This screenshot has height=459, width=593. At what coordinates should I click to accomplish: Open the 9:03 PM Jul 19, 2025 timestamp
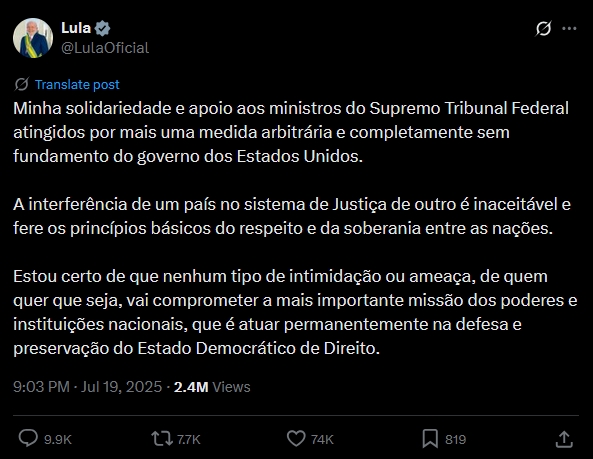[x=87, y=387]
